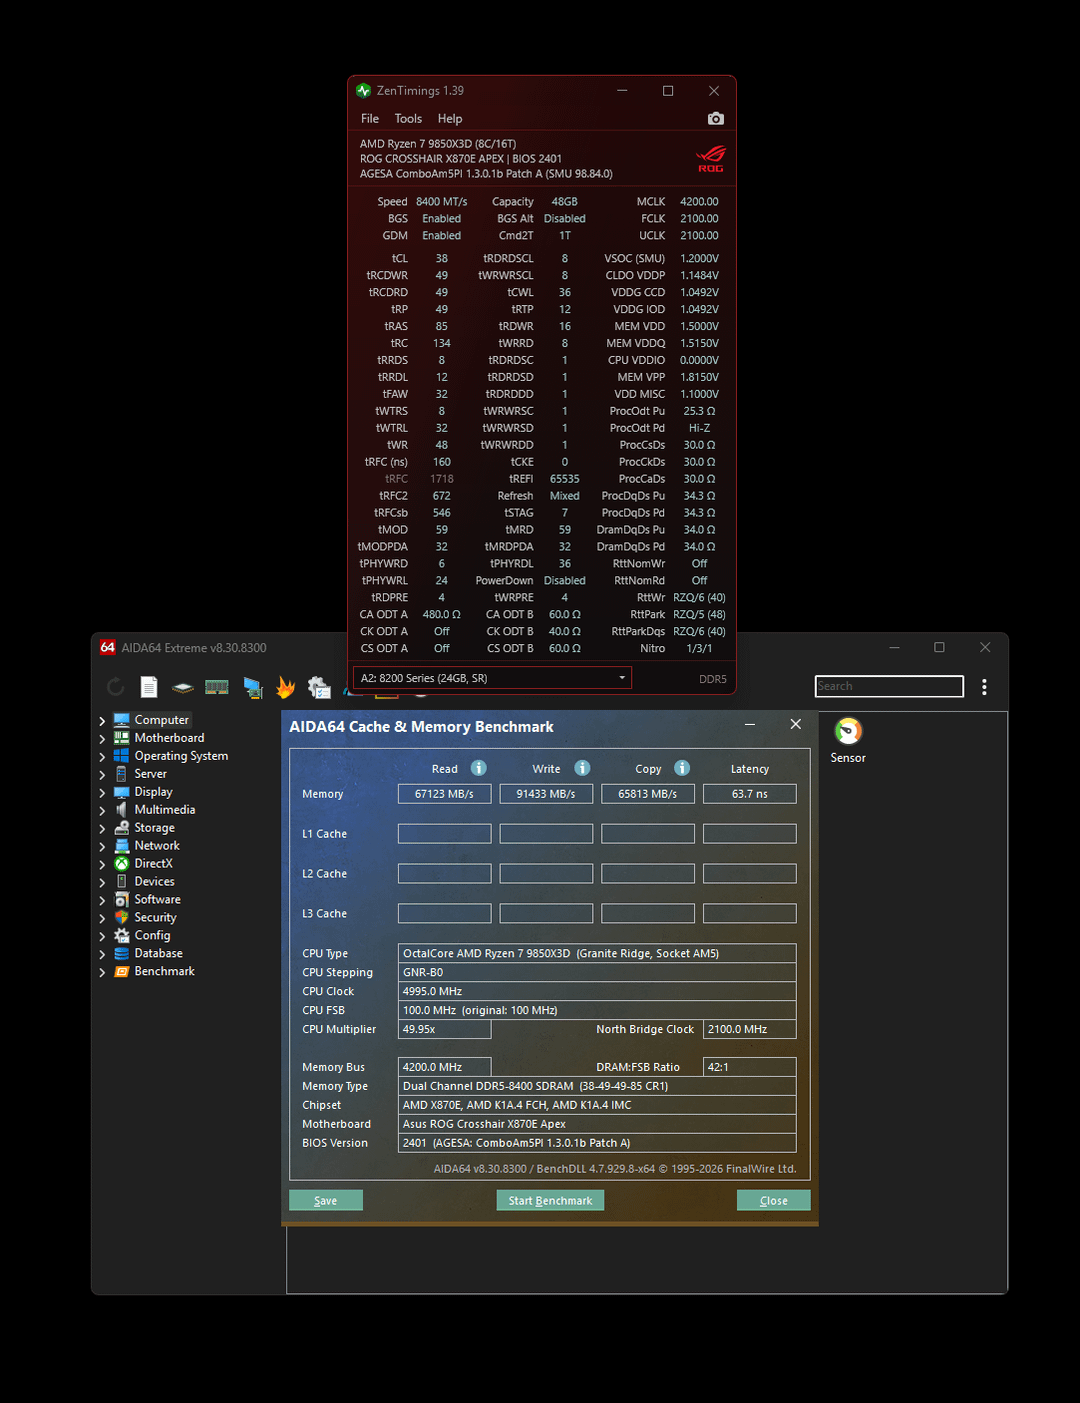Viewport: 1080px width, 1403px height.
Task: Close the Cache & Memory Benchmark dialog with X
Action: 796,724
